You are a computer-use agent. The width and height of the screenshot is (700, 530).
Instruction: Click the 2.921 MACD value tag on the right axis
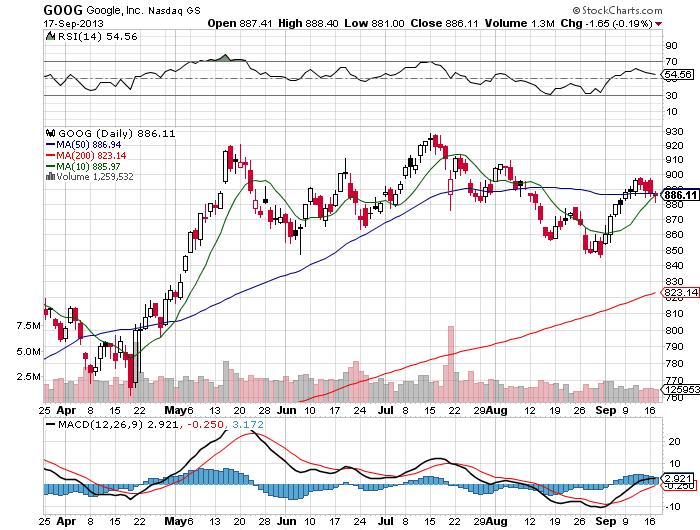679,478
